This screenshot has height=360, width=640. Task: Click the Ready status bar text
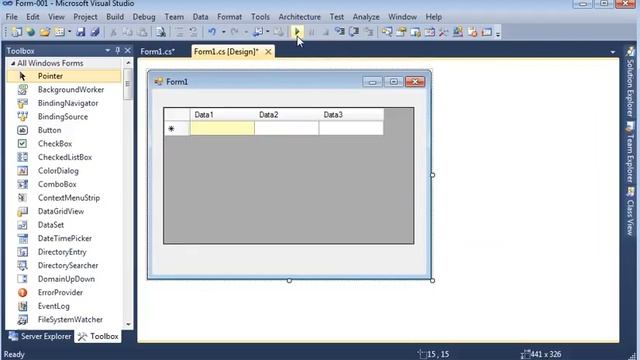(x=14, y=354)
